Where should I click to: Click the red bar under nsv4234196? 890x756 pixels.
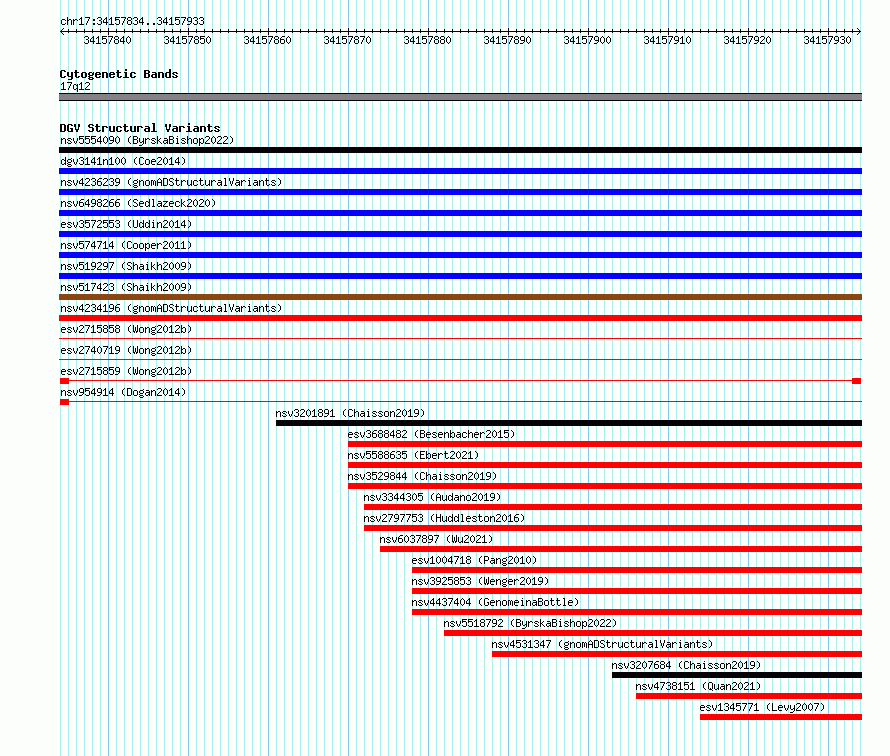click(460, 318)
